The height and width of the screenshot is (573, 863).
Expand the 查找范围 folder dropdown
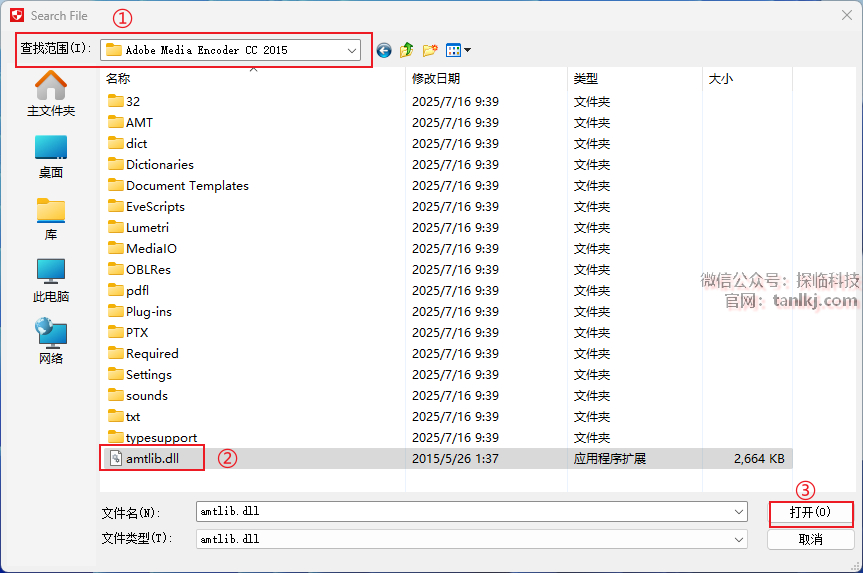[352, 50]
